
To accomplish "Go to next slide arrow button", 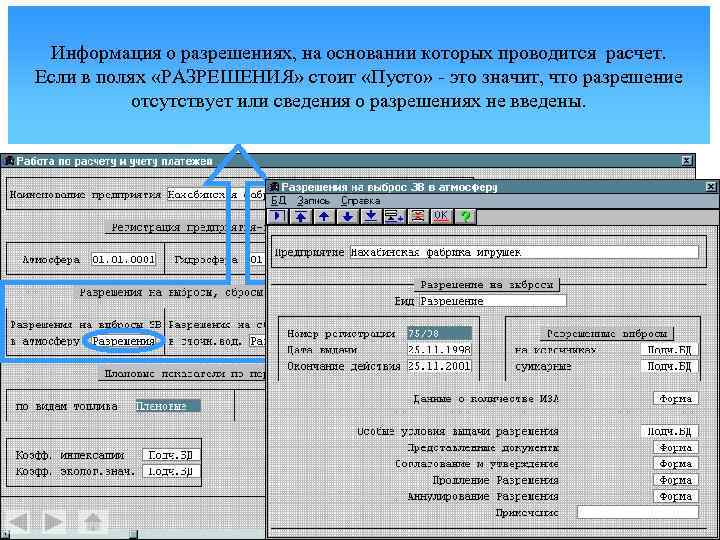I will point(53,522).
